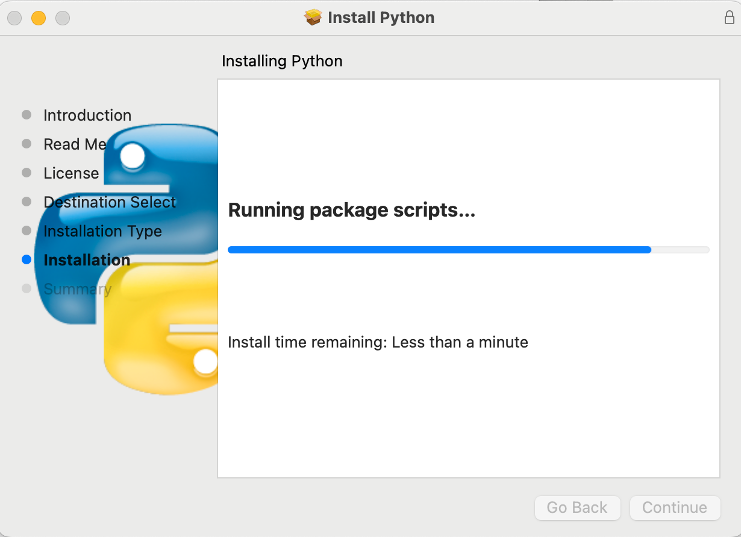Click the Python logo's blue snake head
Viewport: 742px width, 538px height.
coord(156,154)
